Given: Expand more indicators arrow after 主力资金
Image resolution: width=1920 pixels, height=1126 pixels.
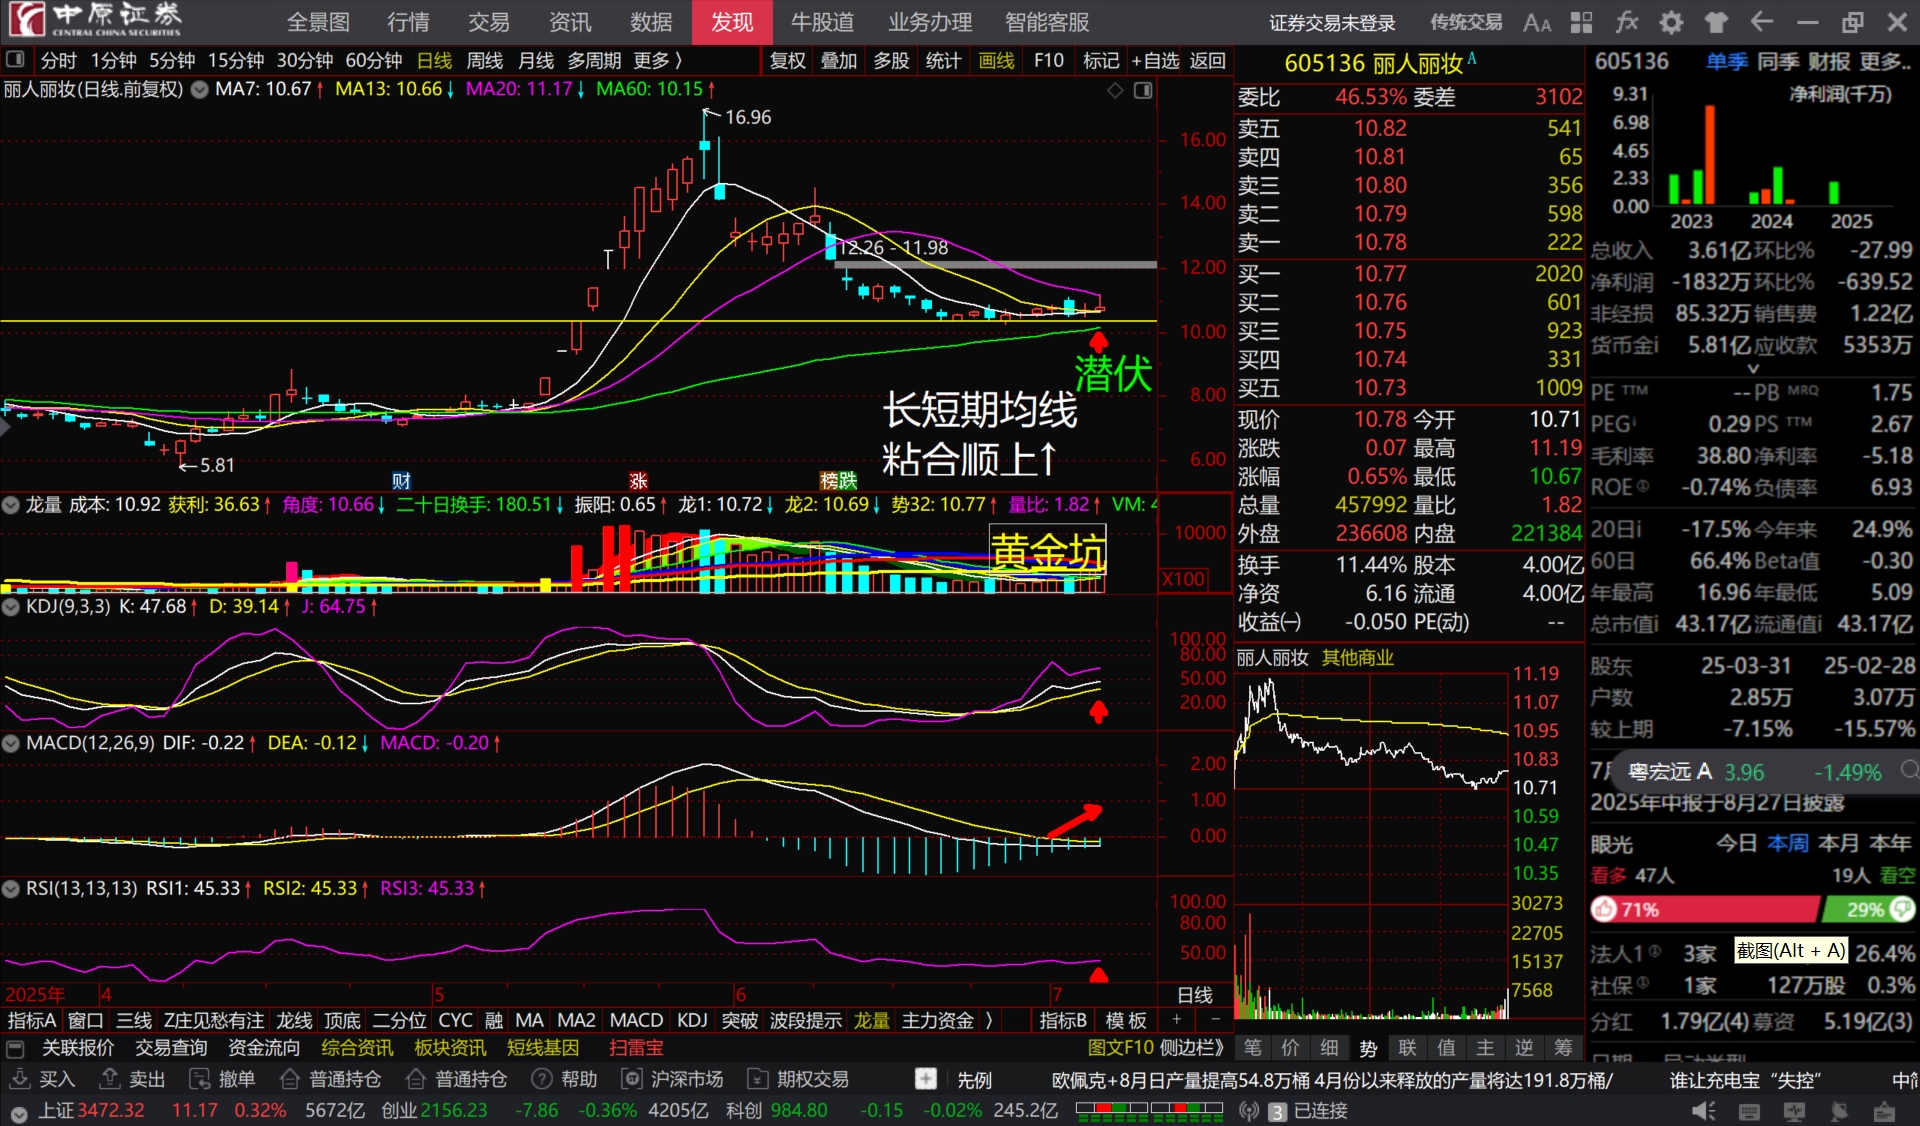Looking at the screenshot, I should (989, 1020).
